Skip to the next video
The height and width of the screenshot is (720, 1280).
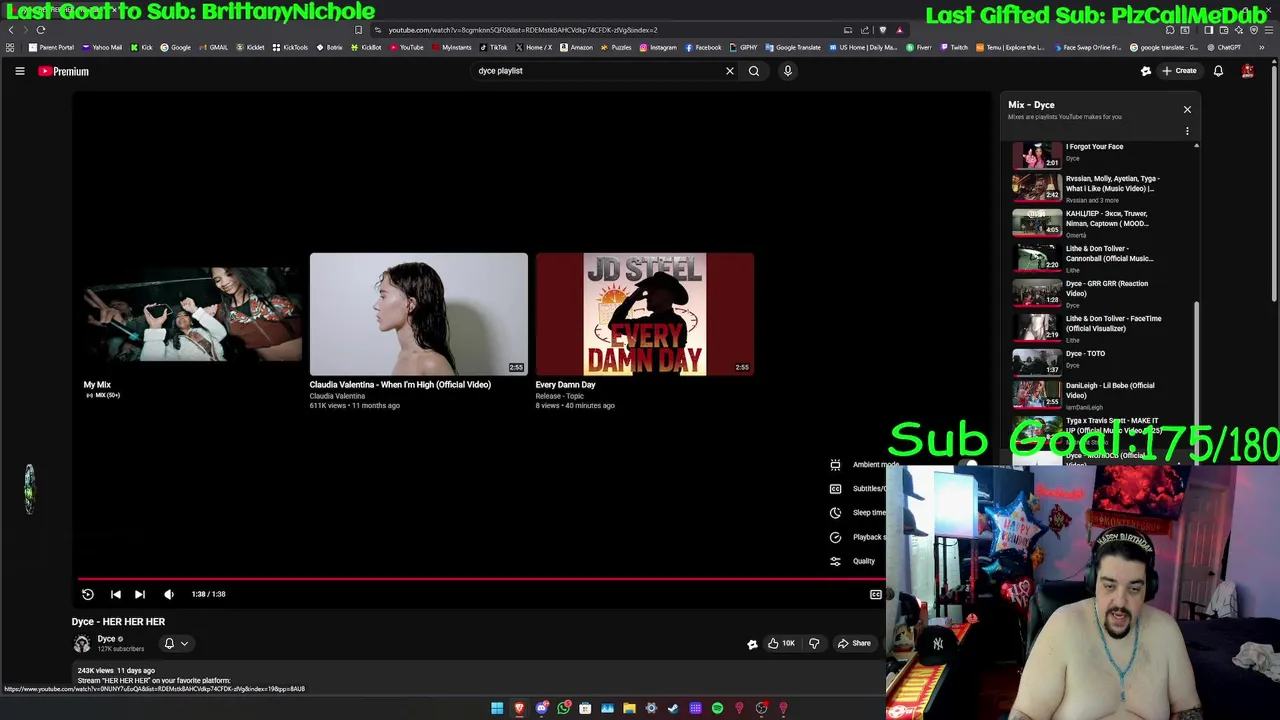pyautogui.click(x=140, y=594)
